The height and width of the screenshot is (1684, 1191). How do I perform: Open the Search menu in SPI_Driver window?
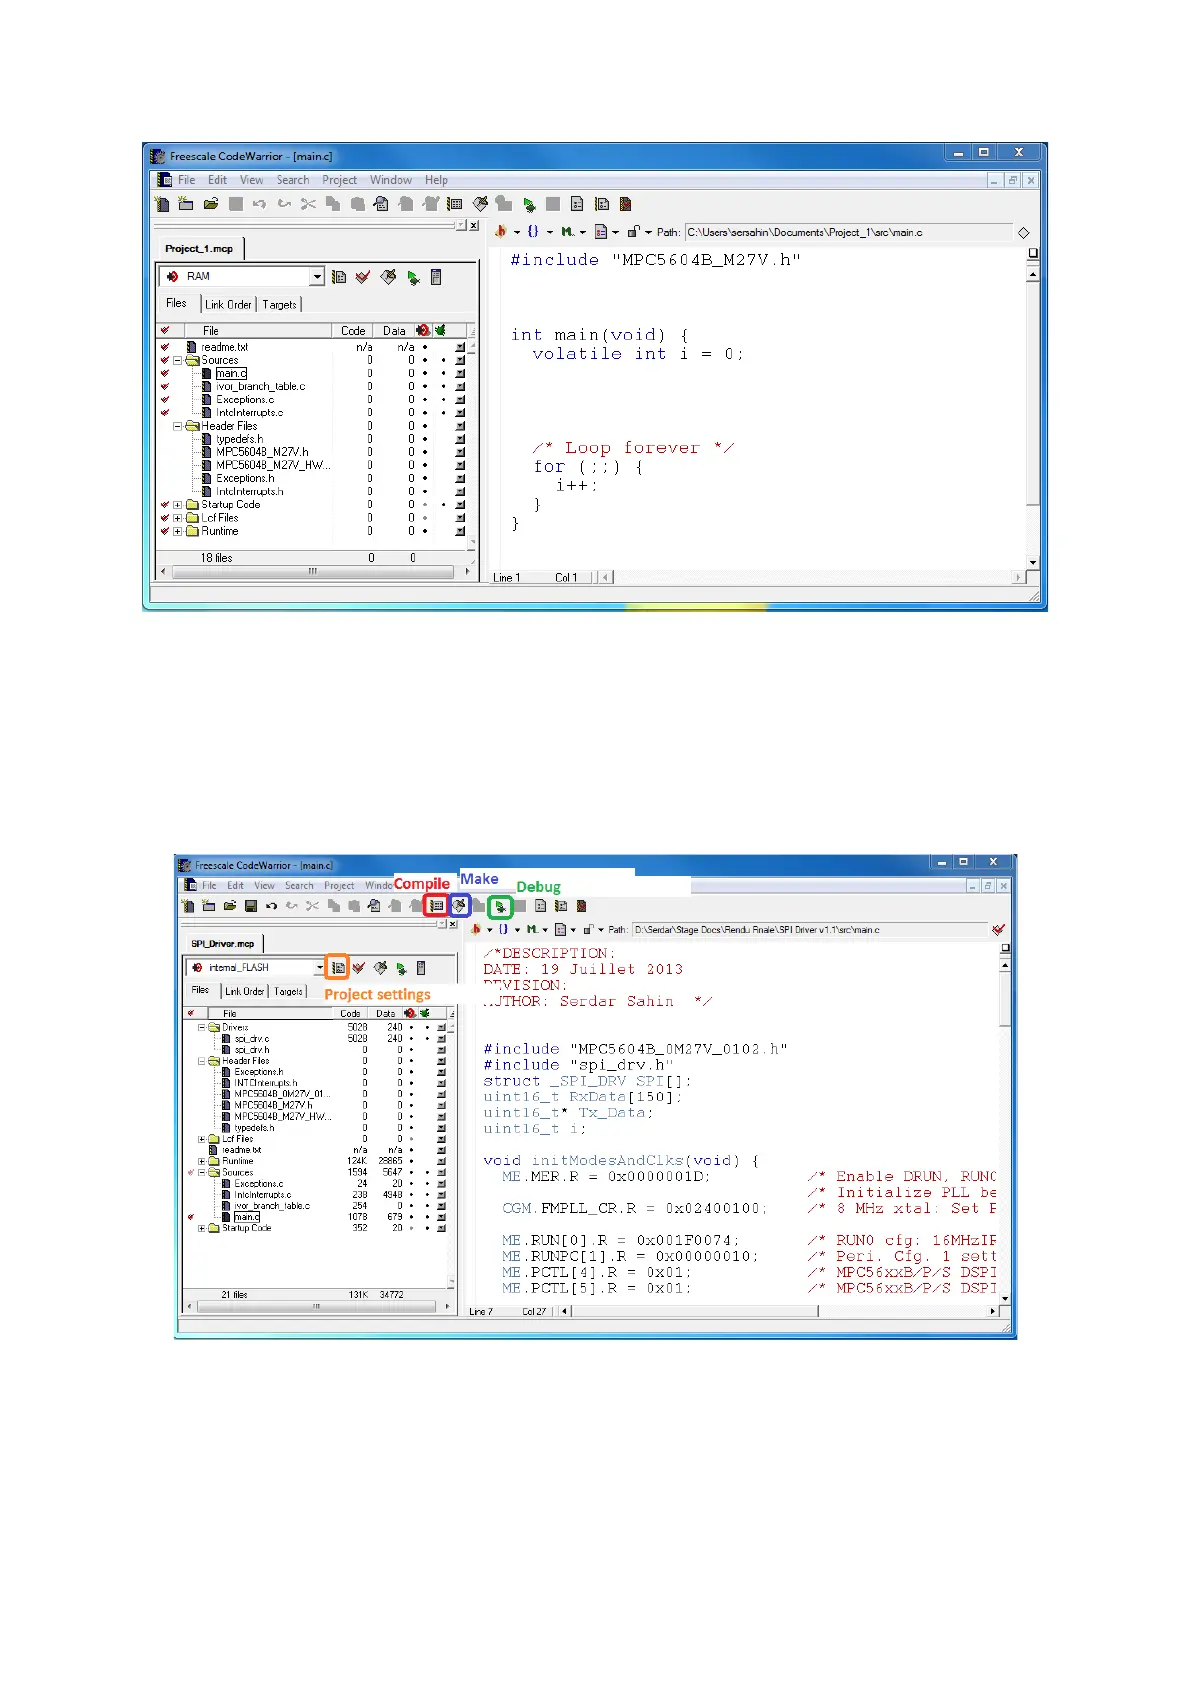click(299, 885)
